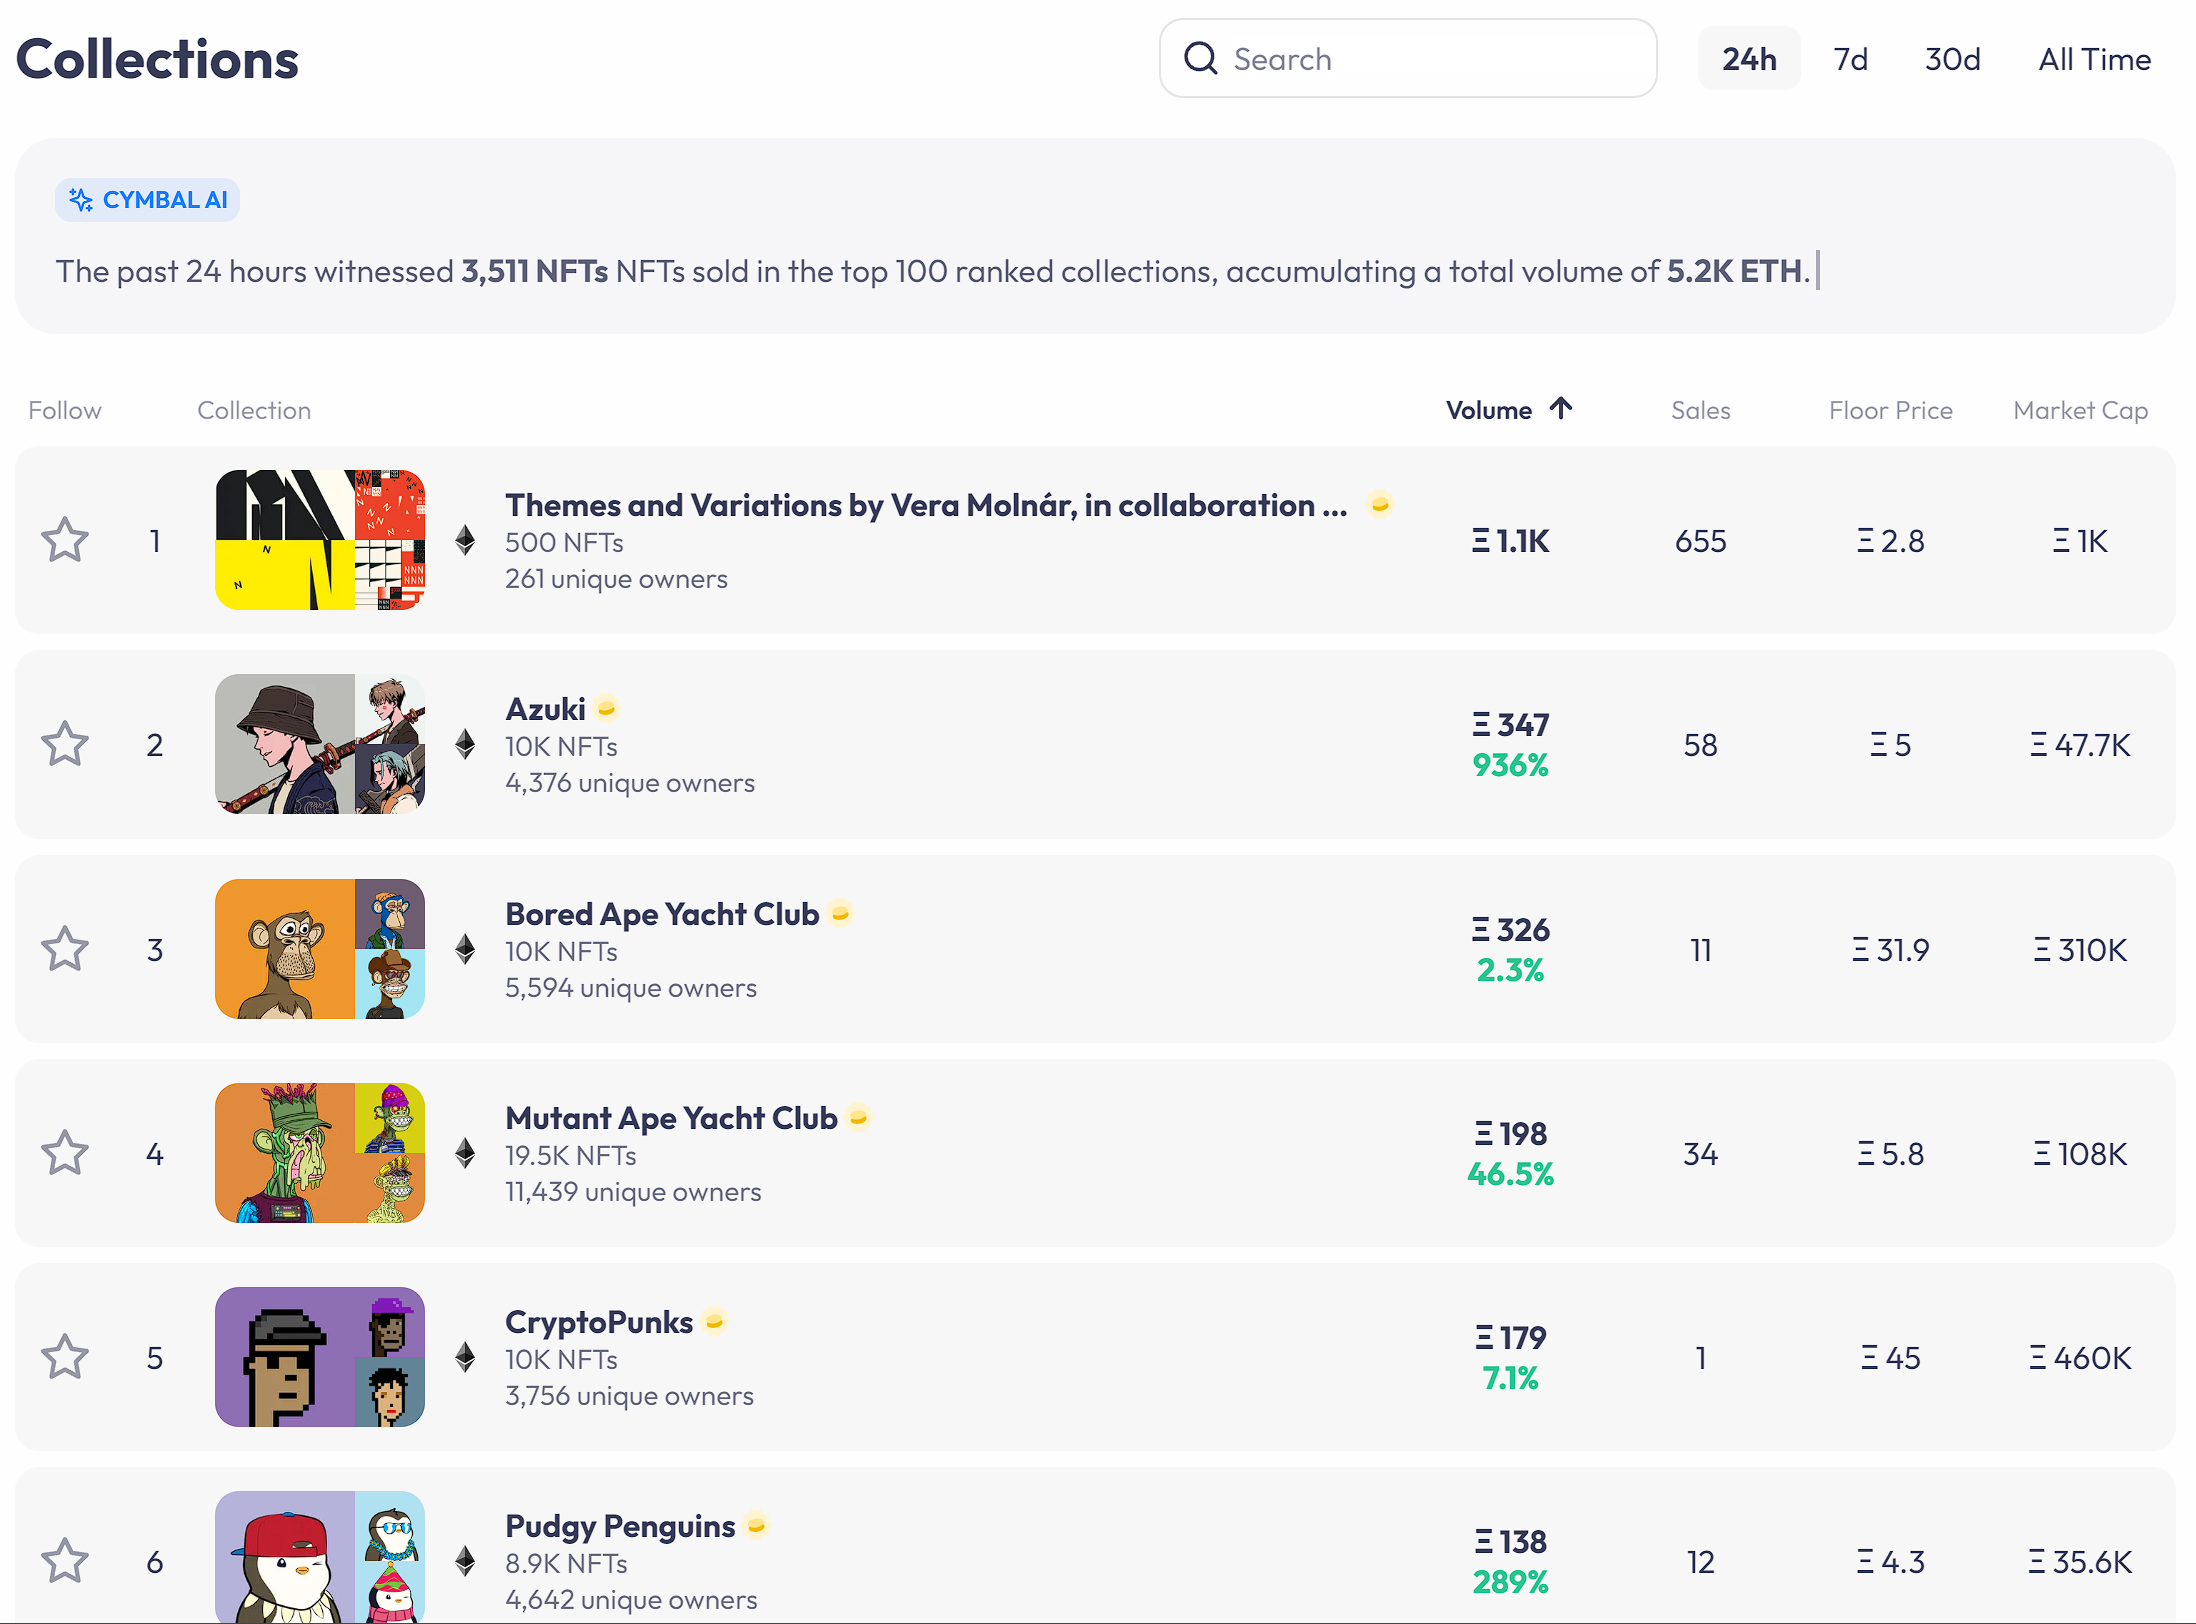Toggle follow star for Bored Ape Yacht Club
Viewport: 2196px width, 1624px height.
[x=65, y=949]
